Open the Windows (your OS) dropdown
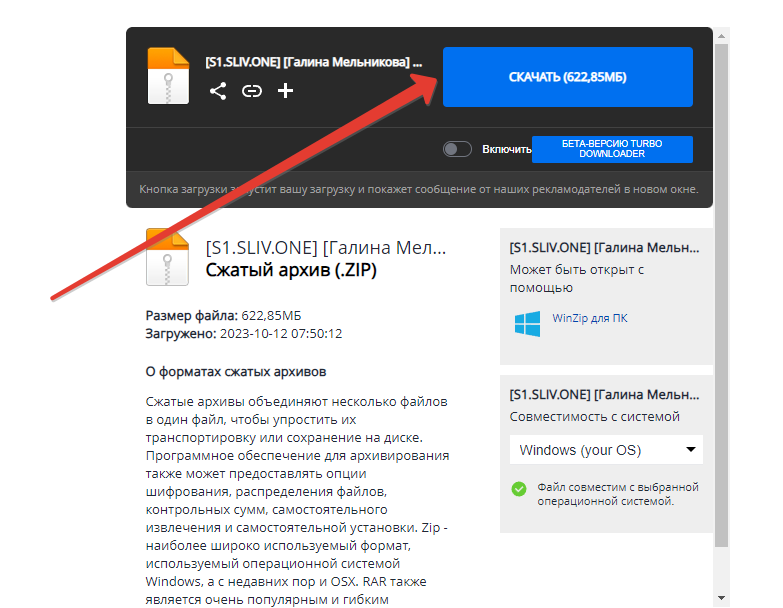This screenshot has height=608, width=783. 606,450
